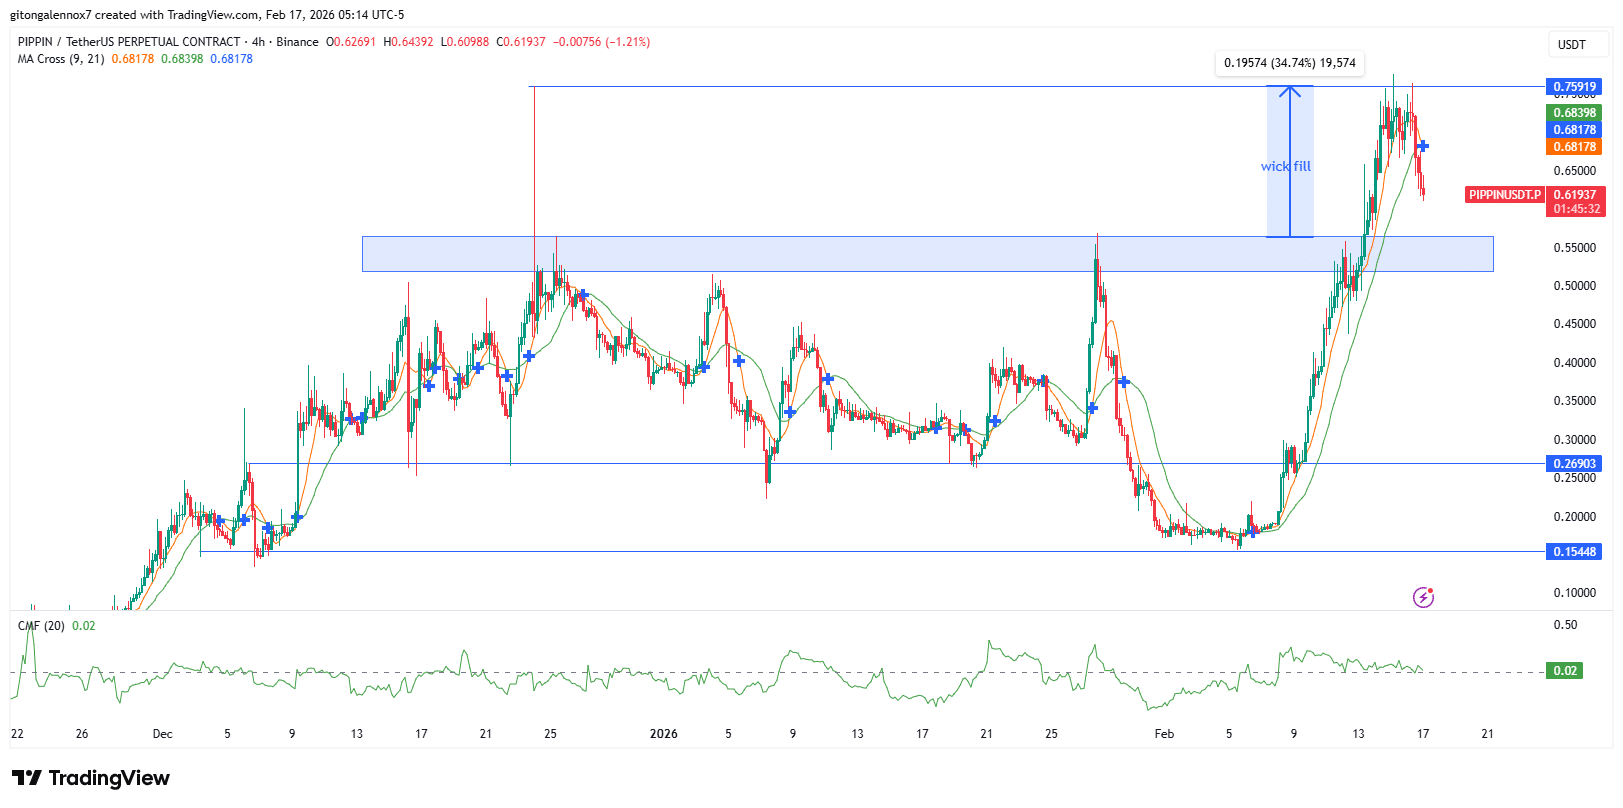Click the latest blue MA cross marker

tap(1422, 146)
